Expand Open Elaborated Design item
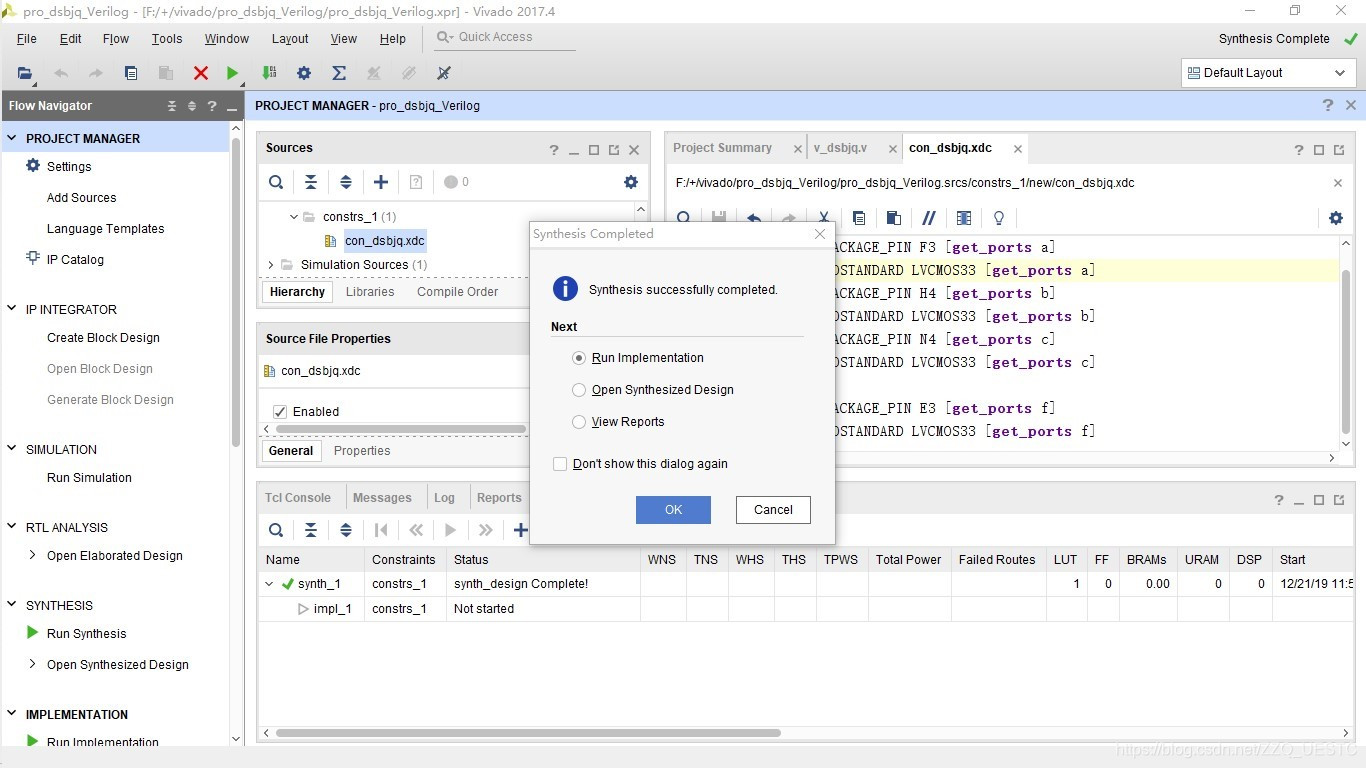 [x=32, y=555]
